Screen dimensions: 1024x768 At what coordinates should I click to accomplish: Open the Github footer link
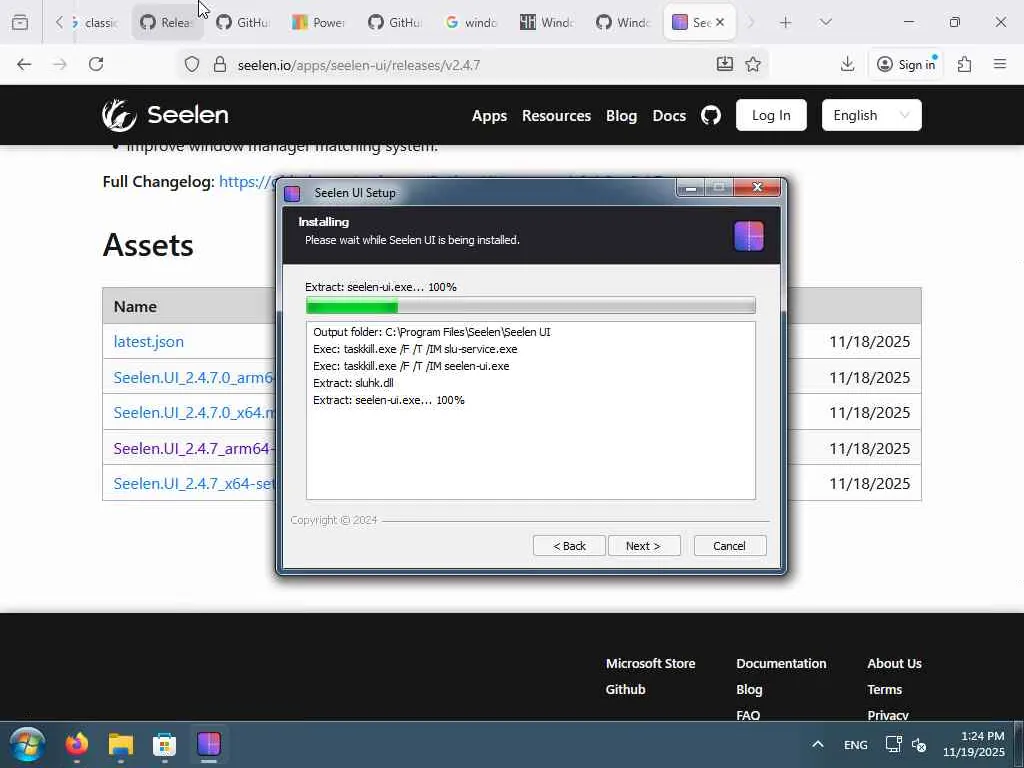pyautogui.click(x=625, y=690)
